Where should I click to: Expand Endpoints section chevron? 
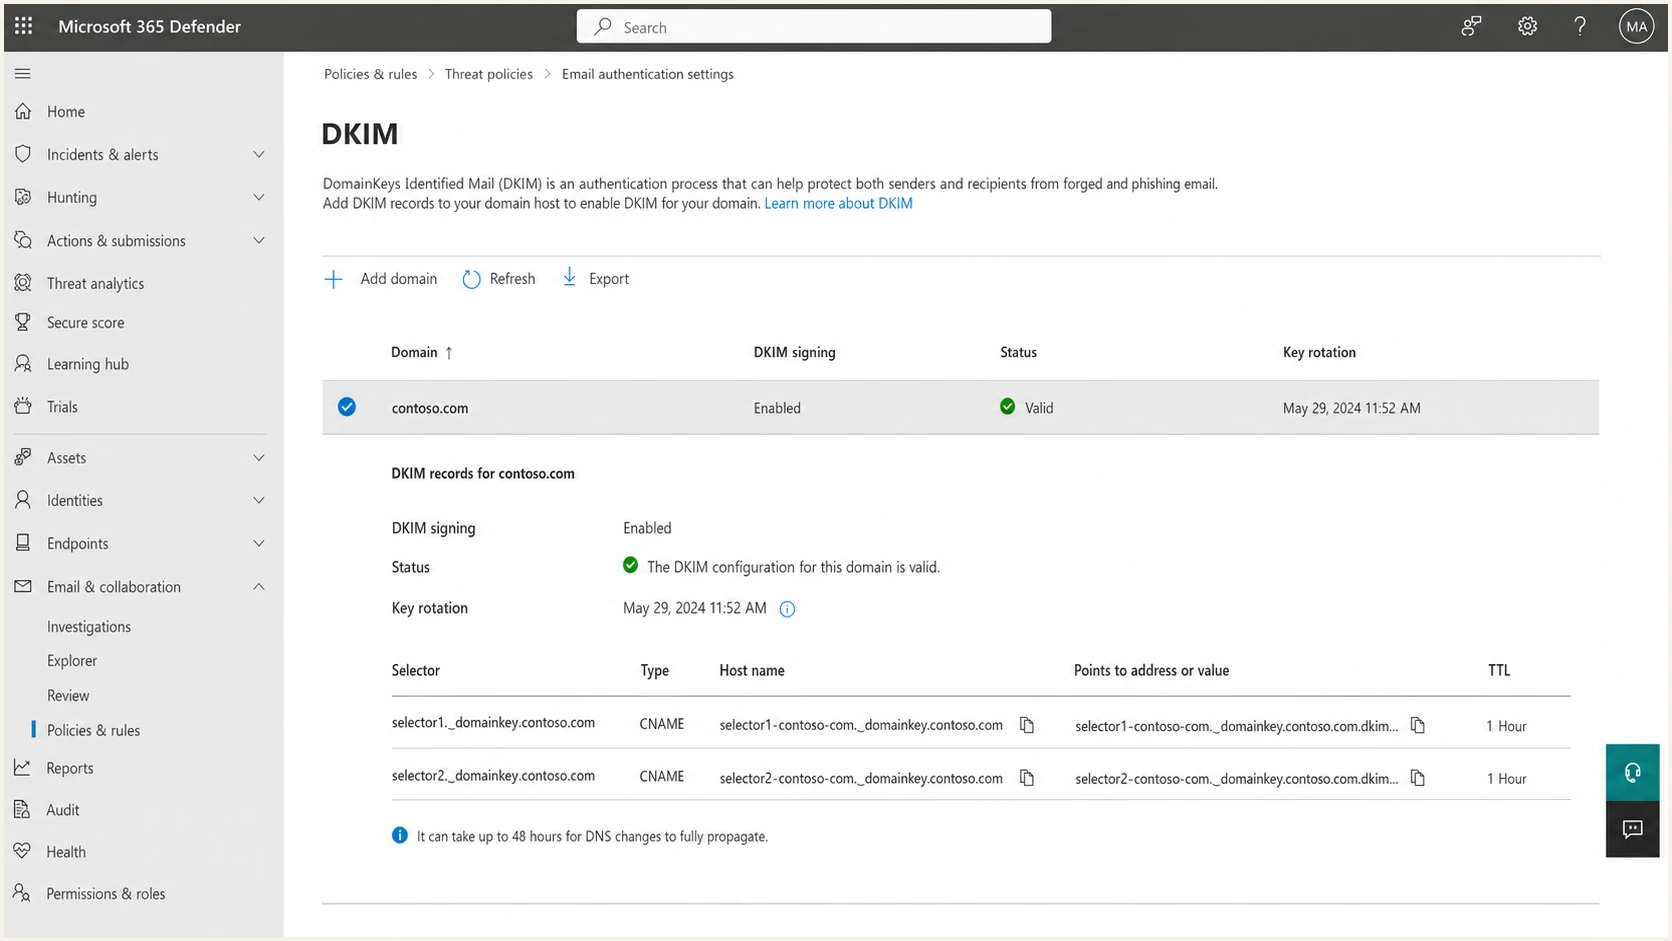coord(259,543)
